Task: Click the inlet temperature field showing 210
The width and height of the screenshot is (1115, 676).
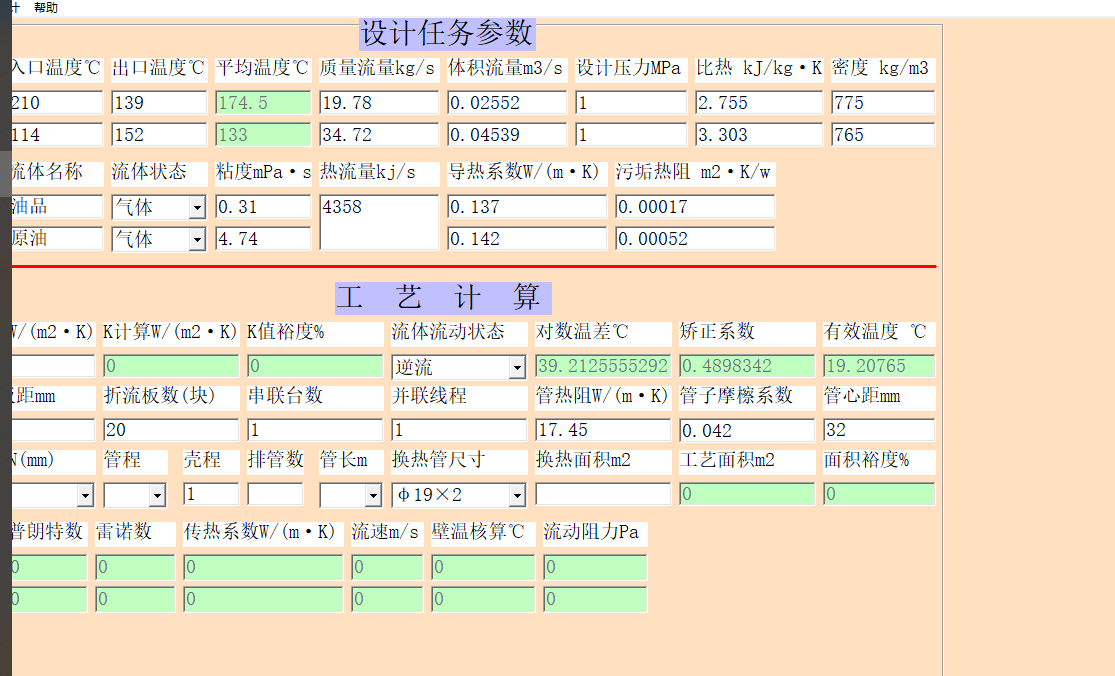Action: click(x=50, y=102)
